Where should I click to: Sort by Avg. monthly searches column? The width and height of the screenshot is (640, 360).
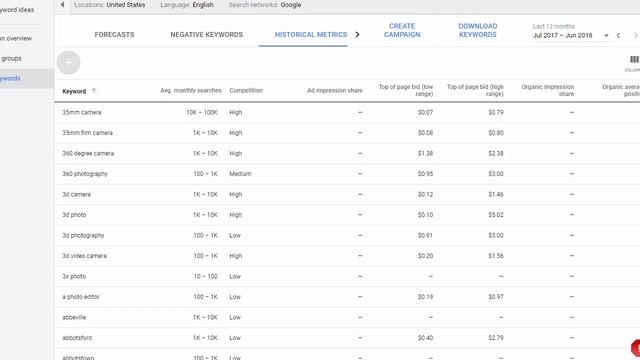pos(191,91)
